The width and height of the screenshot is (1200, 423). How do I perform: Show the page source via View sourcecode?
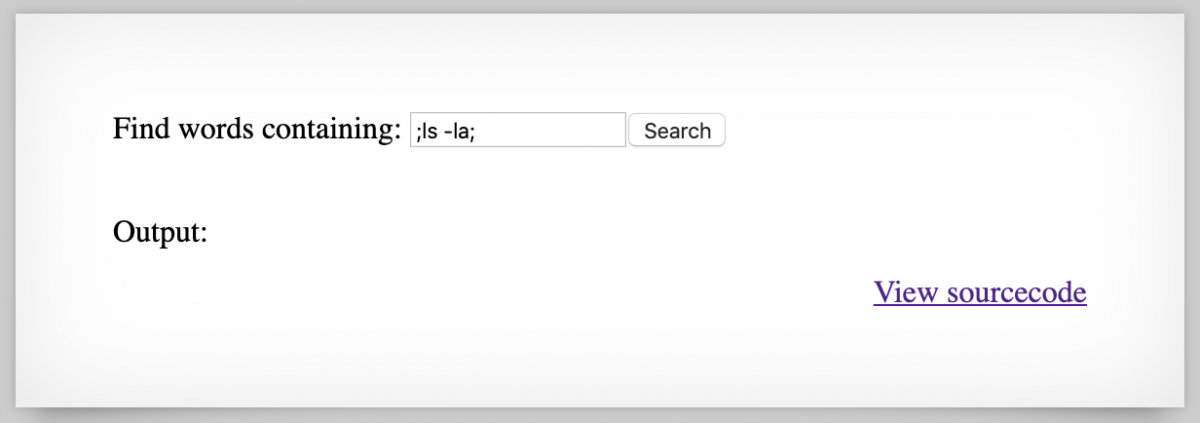[x=979, y=292]
